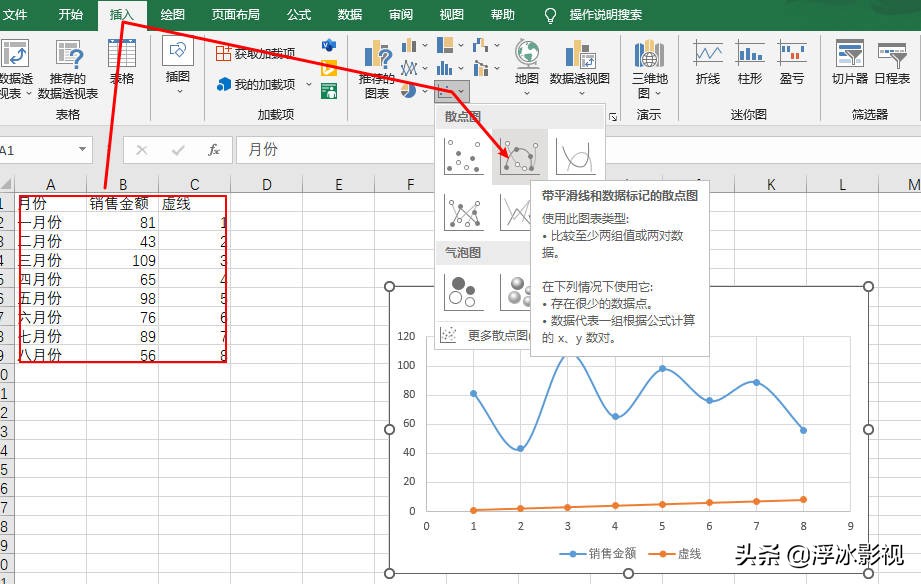Insert a 2D bubble chart
This screenshot has height=584, width=921.
pos(463,291)
